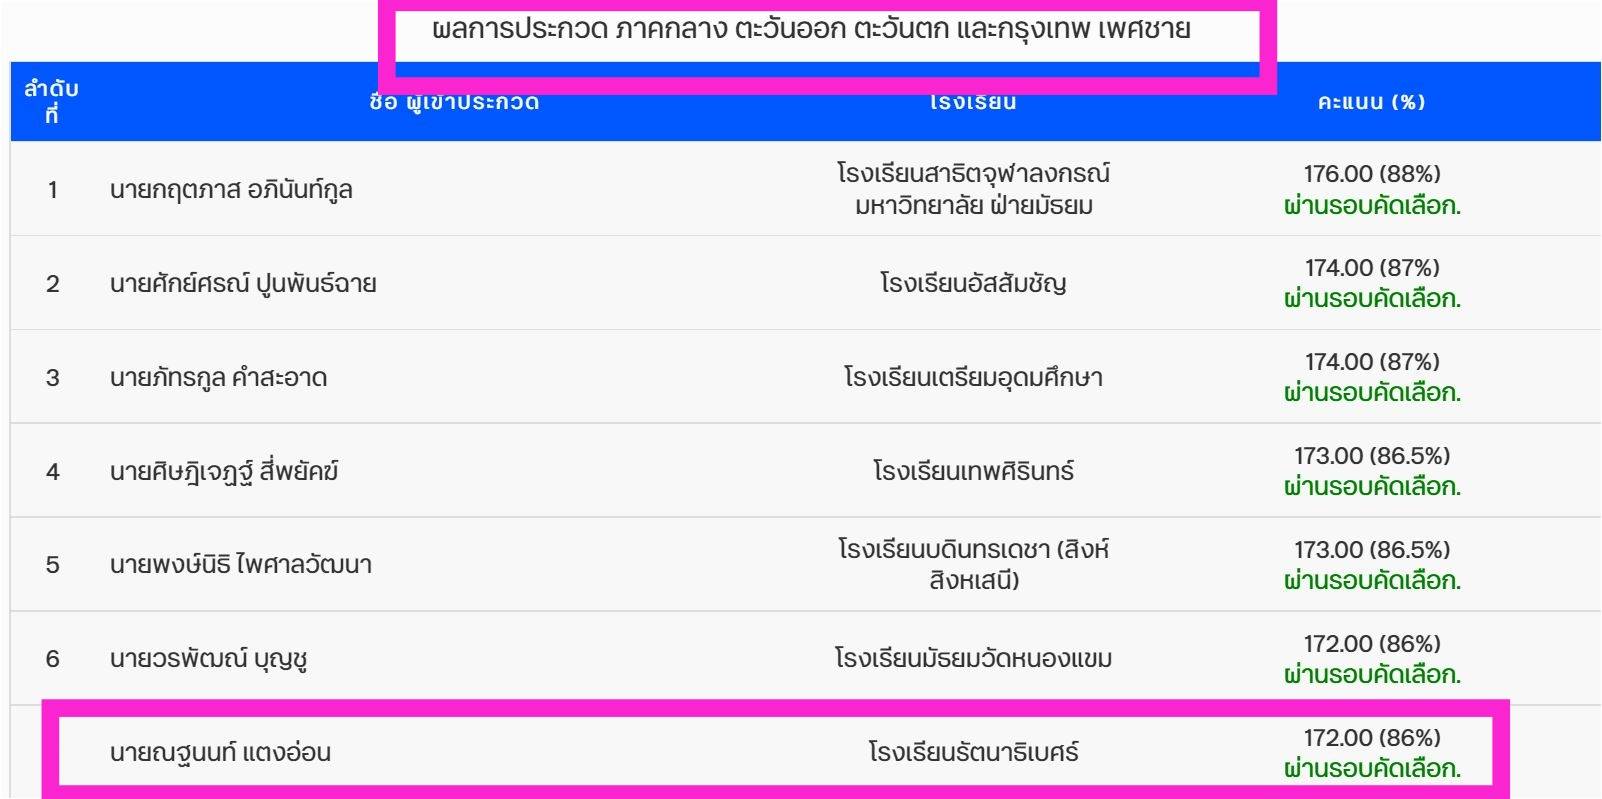Click the 176.00 (88%) score
This screenshot has height=799, width=1602.
(x=1372, y=174)
